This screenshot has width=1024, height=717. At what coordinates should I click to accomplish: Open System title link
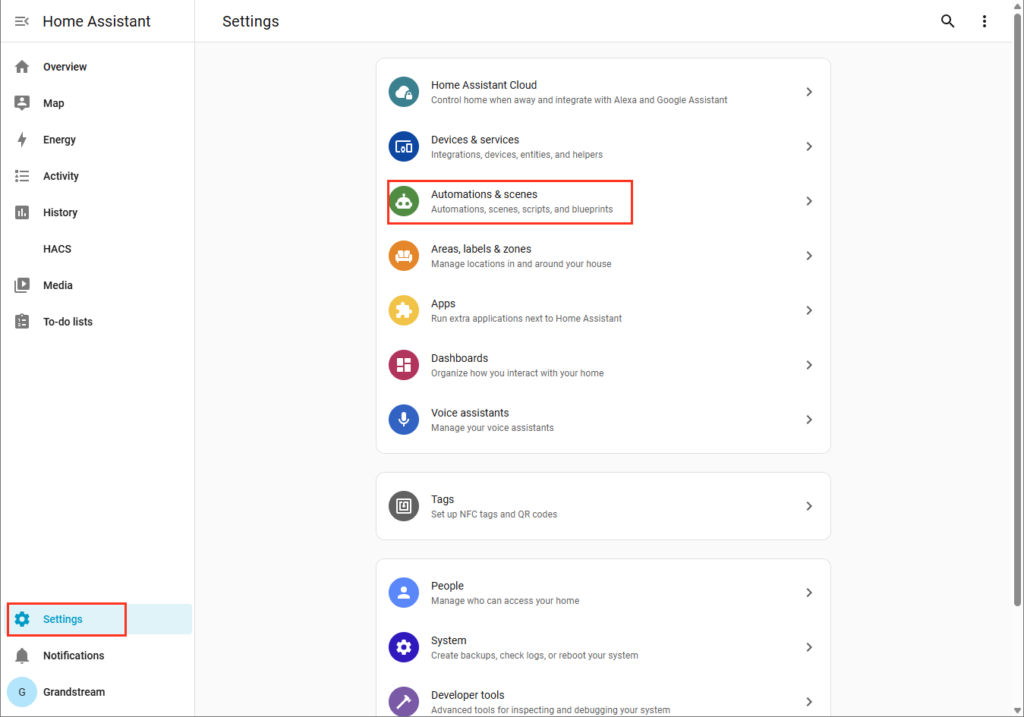[x=449, y=640]
